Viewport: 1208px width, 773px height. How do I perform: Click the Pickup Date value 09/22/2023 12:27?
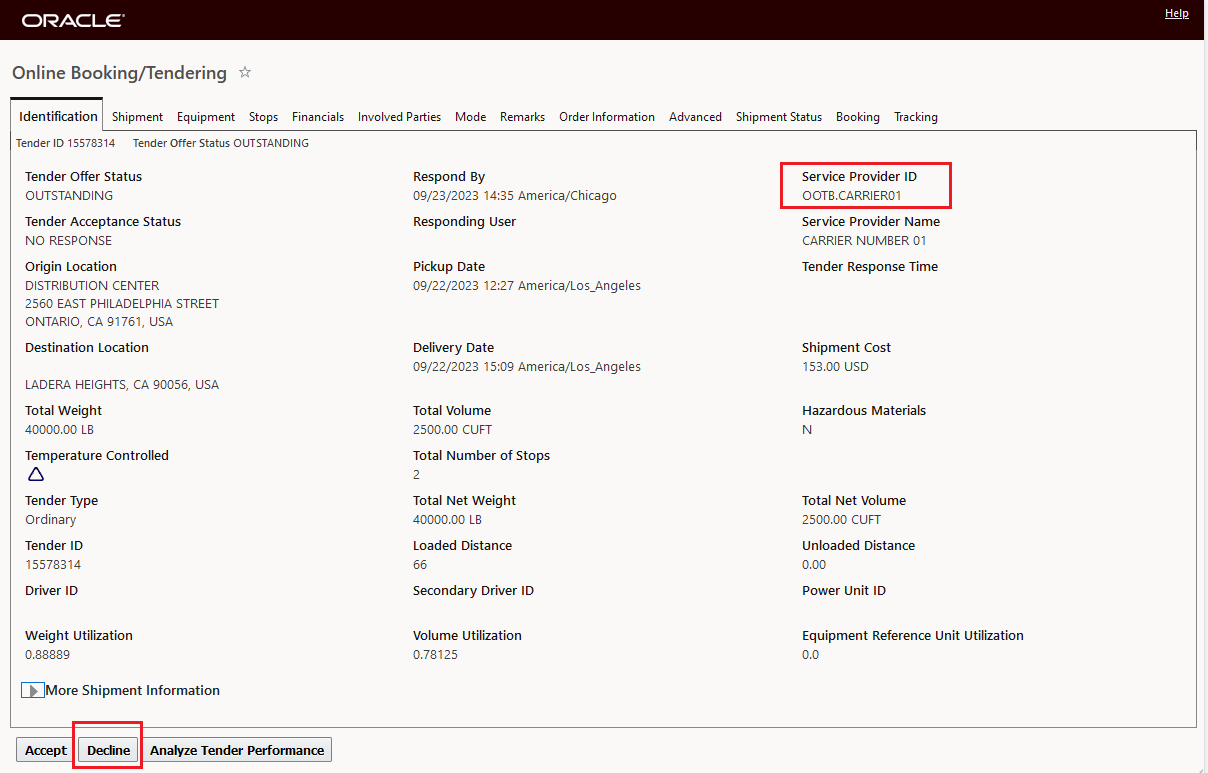pyautogui.click(x=527, y=286)
